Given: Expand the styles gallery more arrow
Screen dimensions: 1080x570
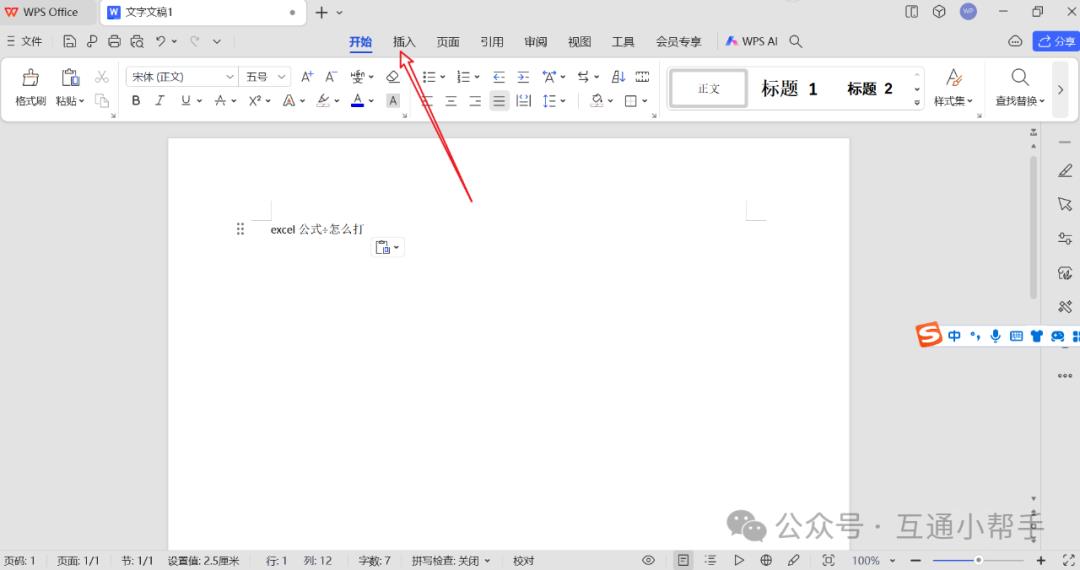Looking at the screenshot, I should pos(917,103).
